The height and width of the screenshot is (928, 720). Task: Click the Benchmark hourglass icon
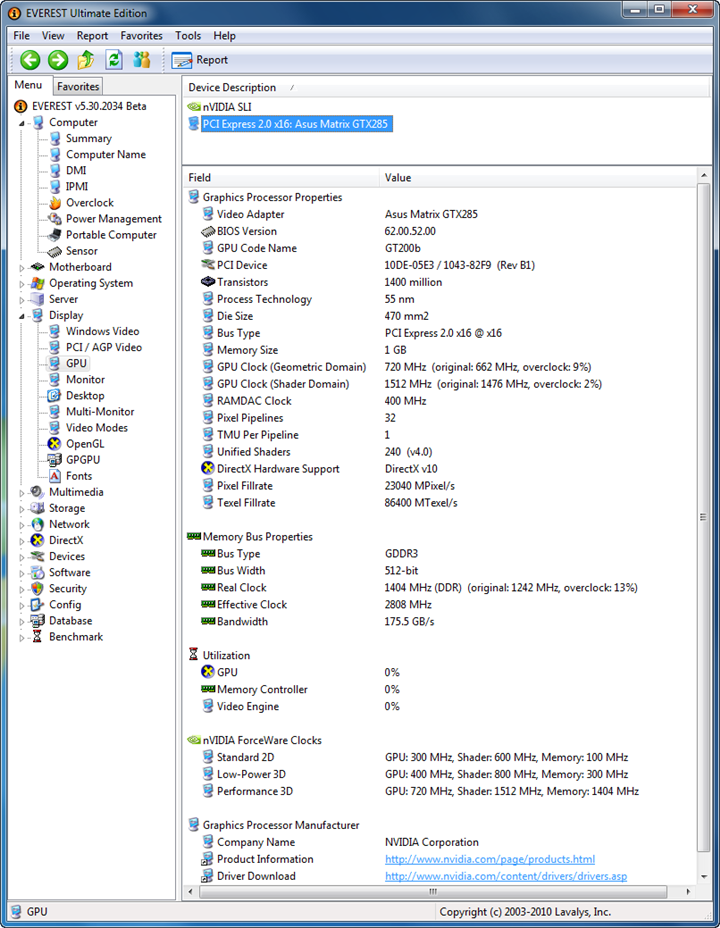click(37, 637)
